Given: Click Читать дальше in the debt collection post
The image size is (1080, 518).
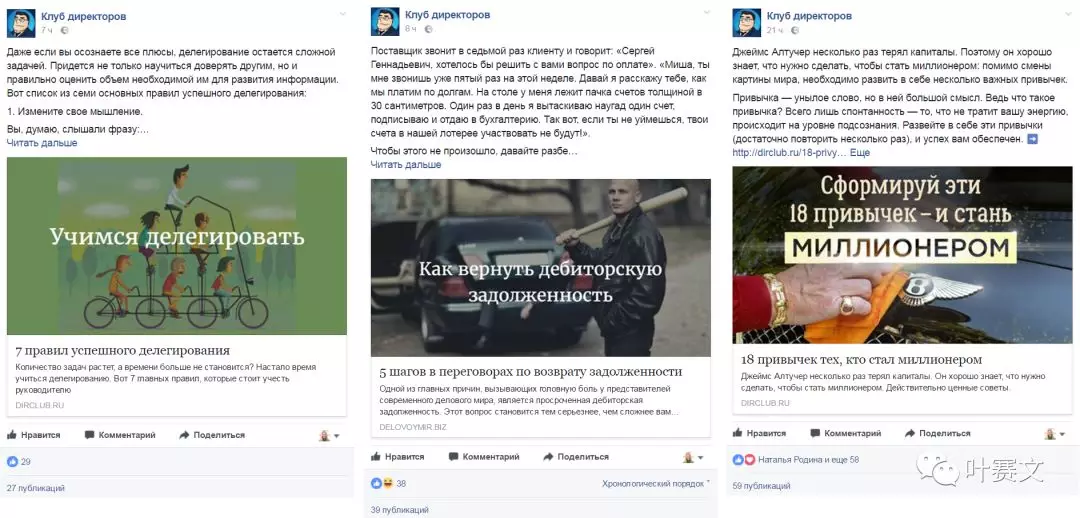Looking at the screenshot, I should (x=406, y=165).
